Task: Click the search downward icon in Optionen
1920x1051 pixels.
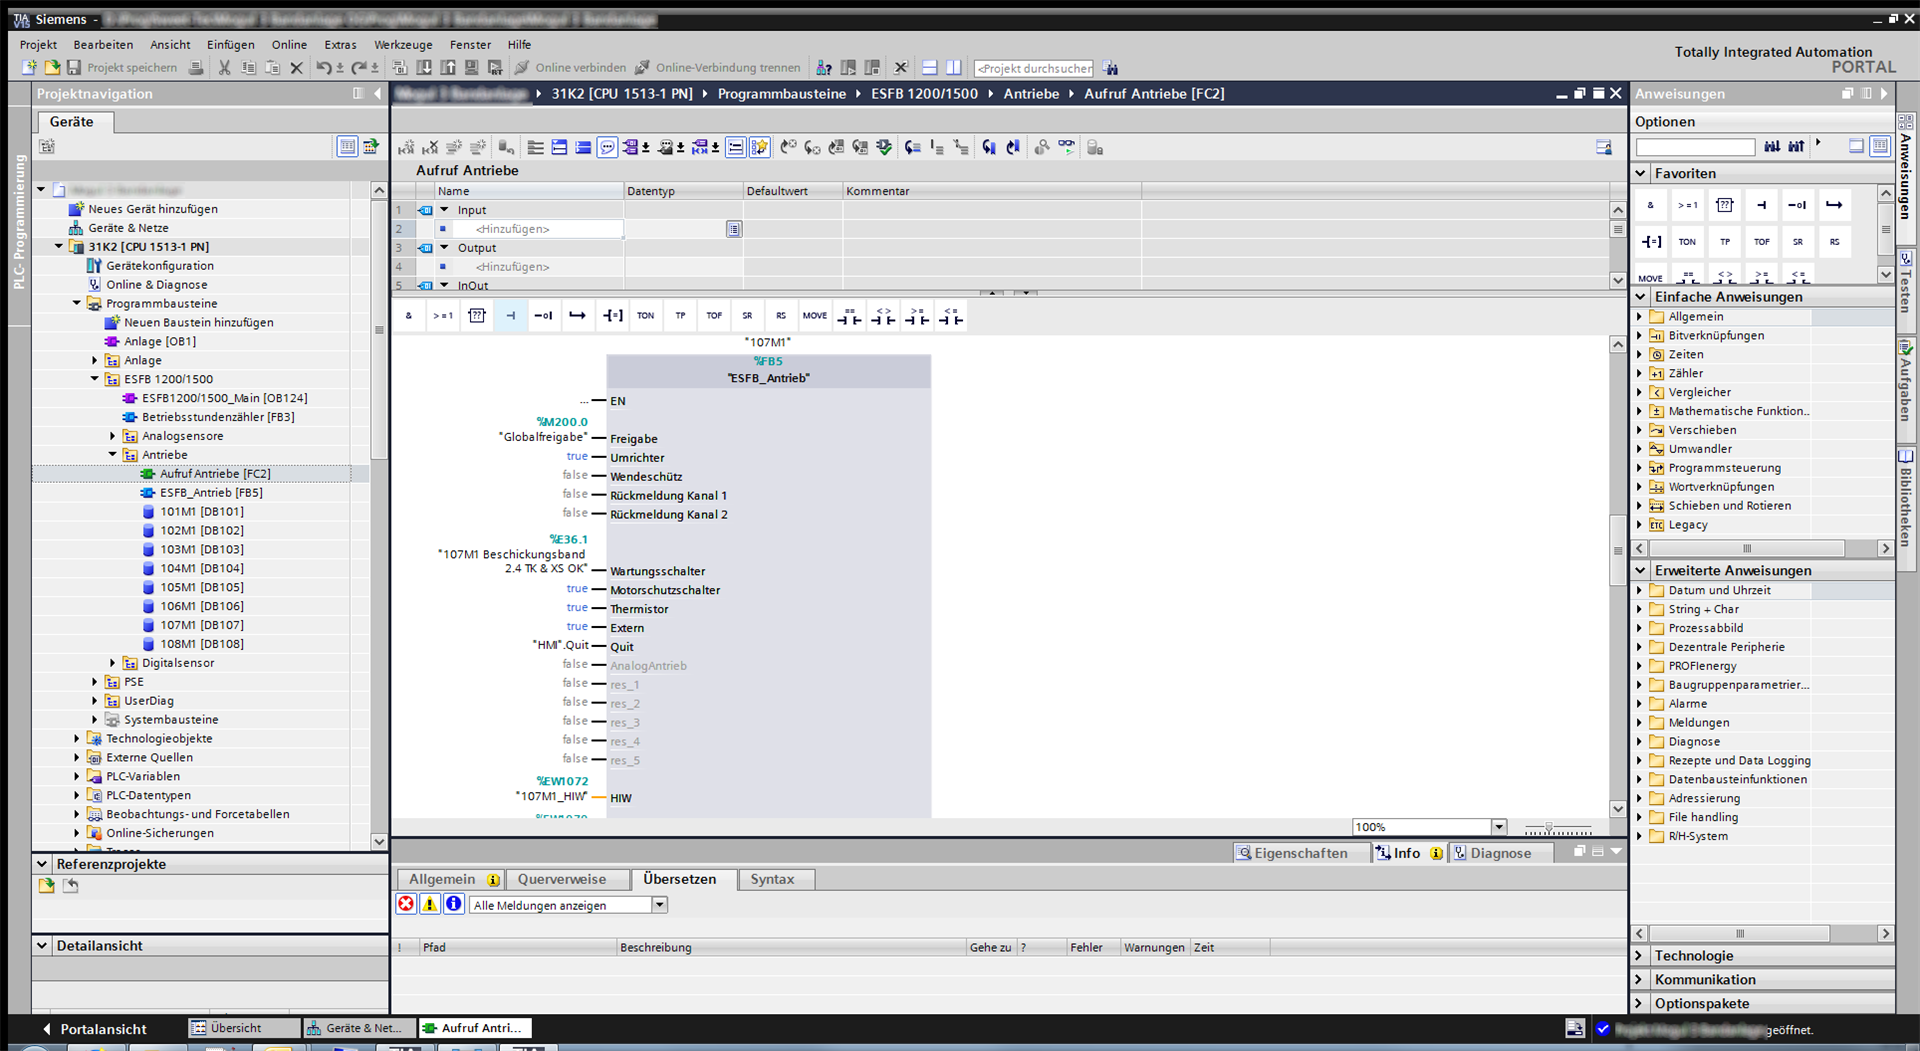Action: (x=1772, y=146)
